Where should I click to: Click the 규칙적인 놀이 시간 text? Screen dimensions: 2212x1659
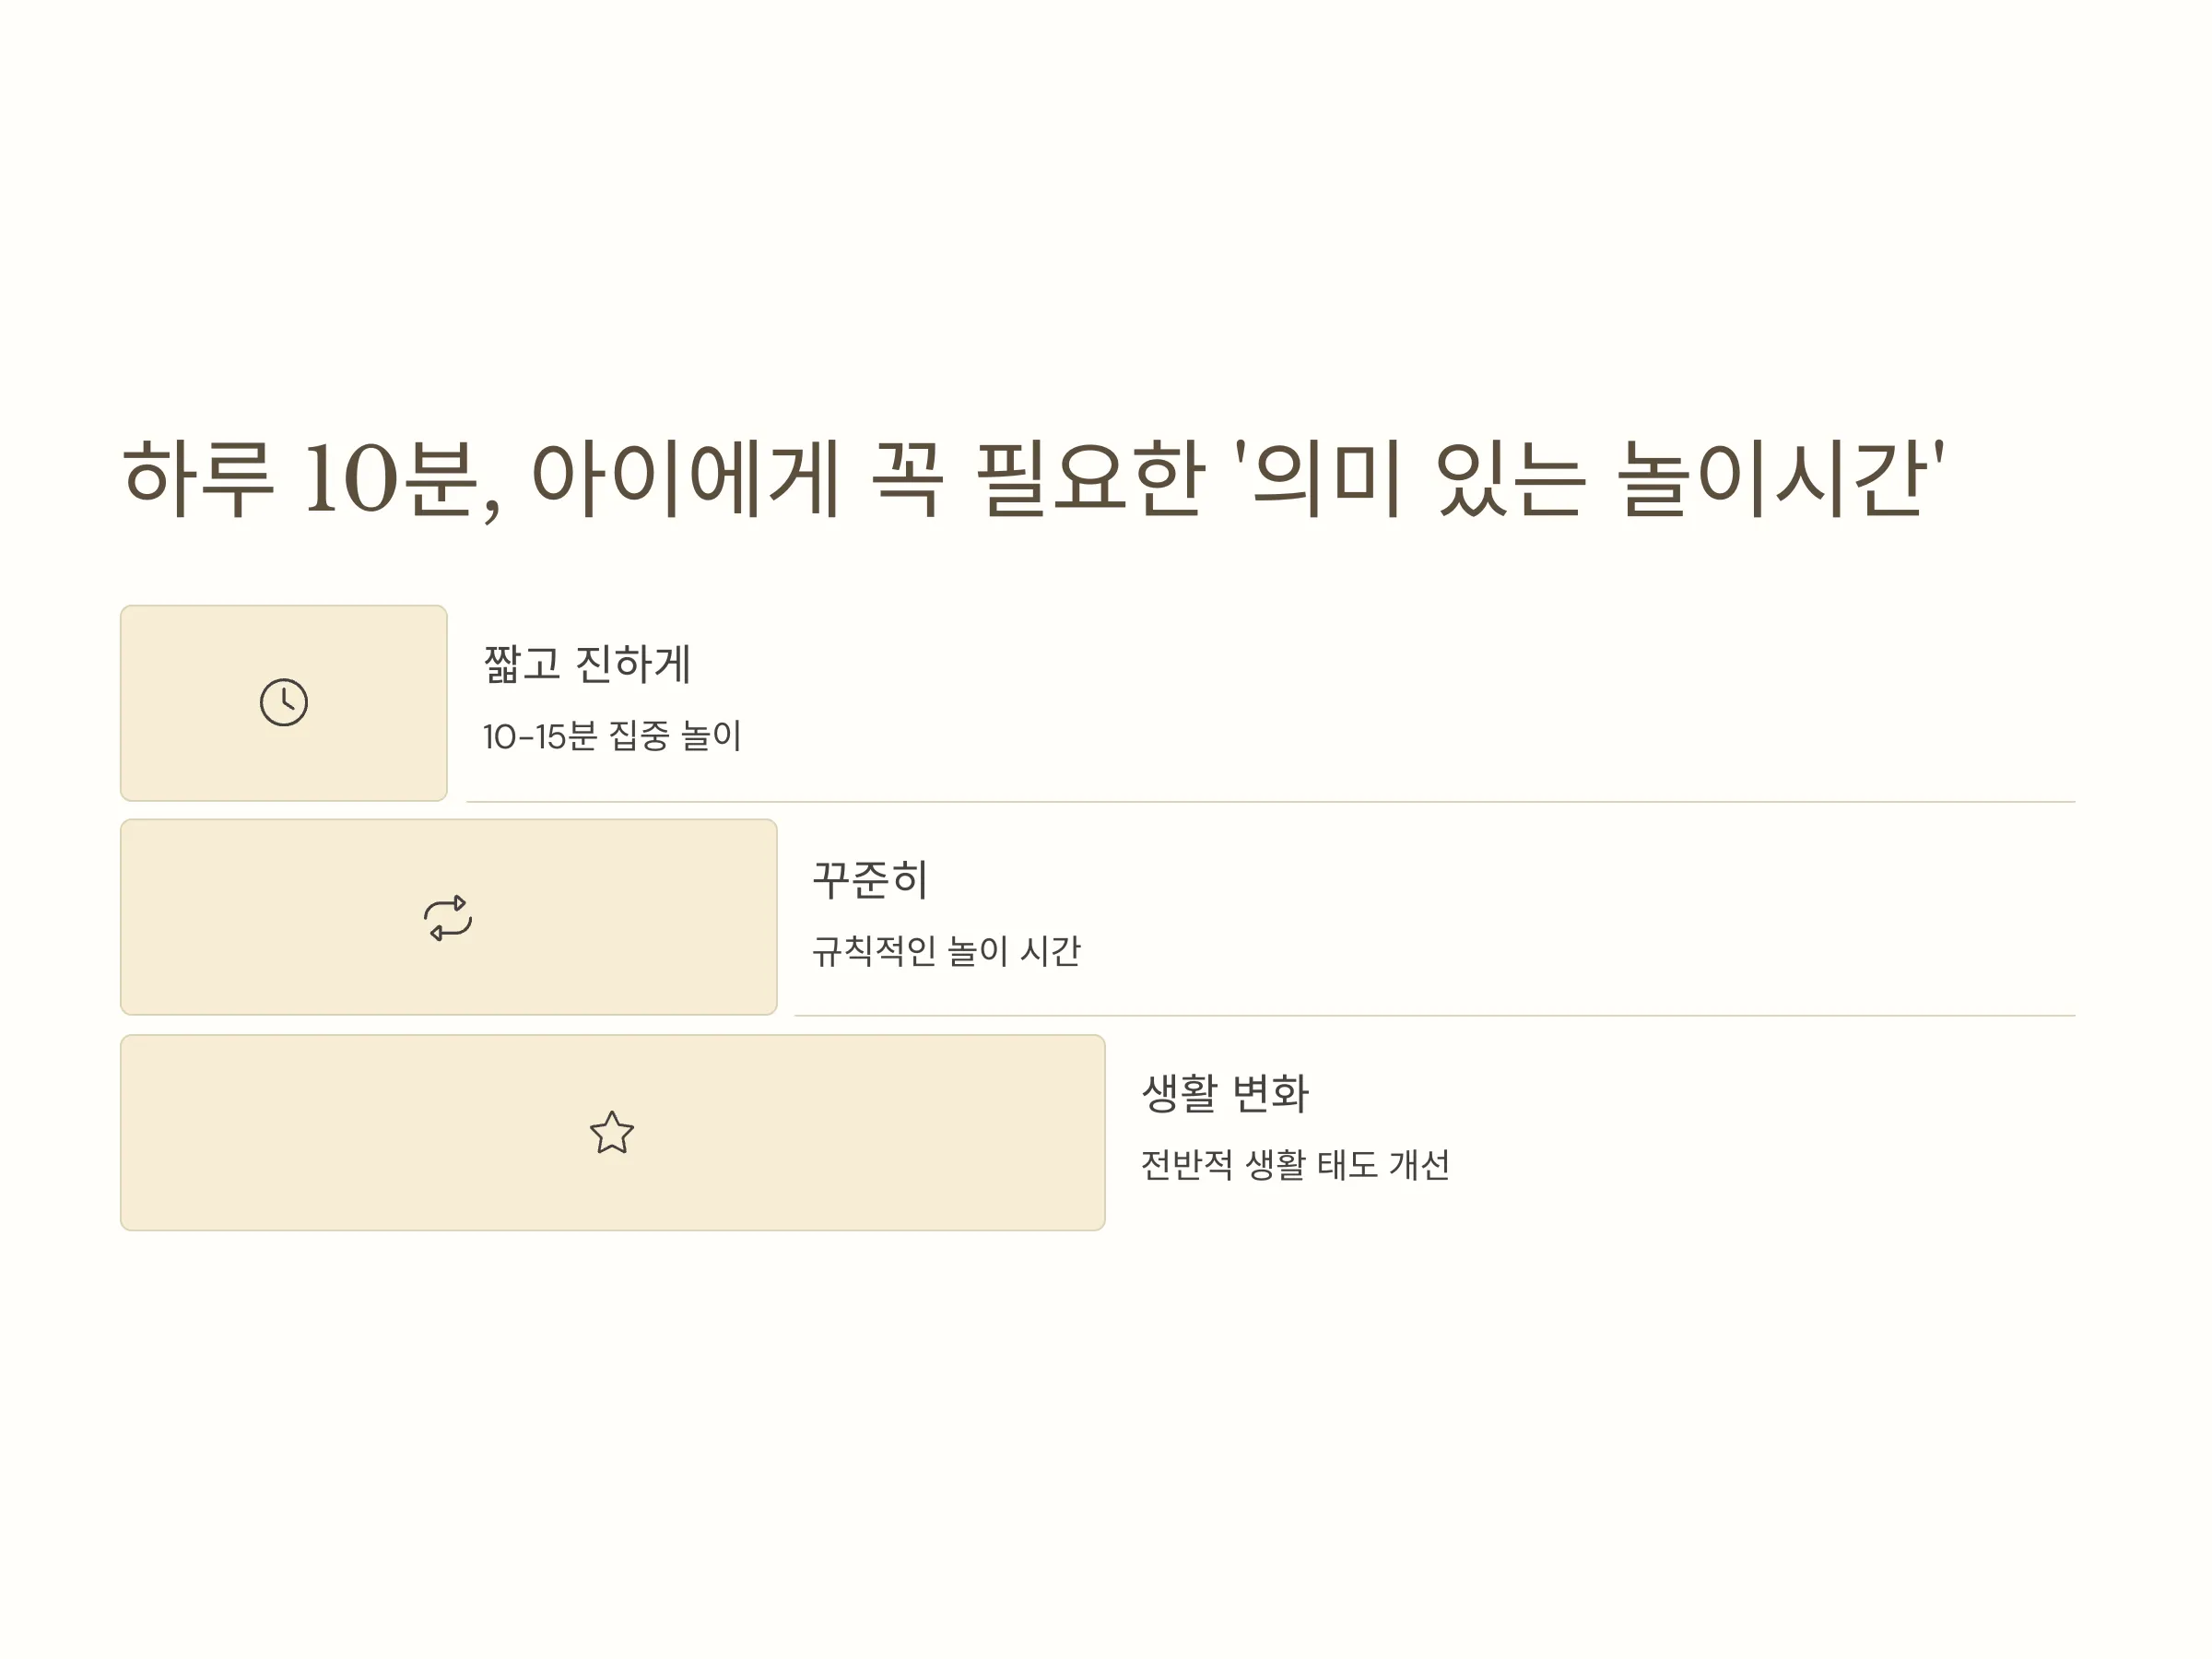(946, 950)
